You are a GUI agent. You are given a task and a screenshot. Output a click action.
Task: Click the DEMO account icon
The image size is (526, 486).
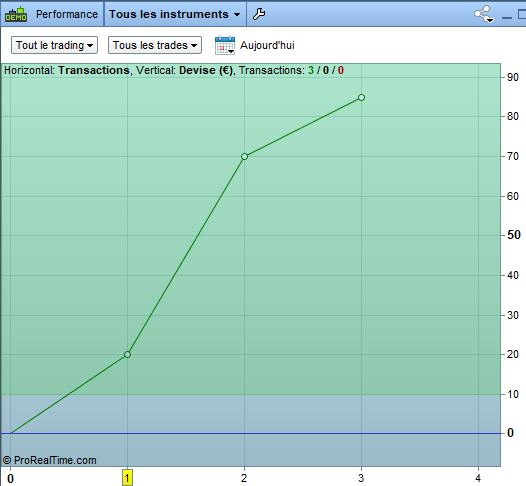coord(16,14)
